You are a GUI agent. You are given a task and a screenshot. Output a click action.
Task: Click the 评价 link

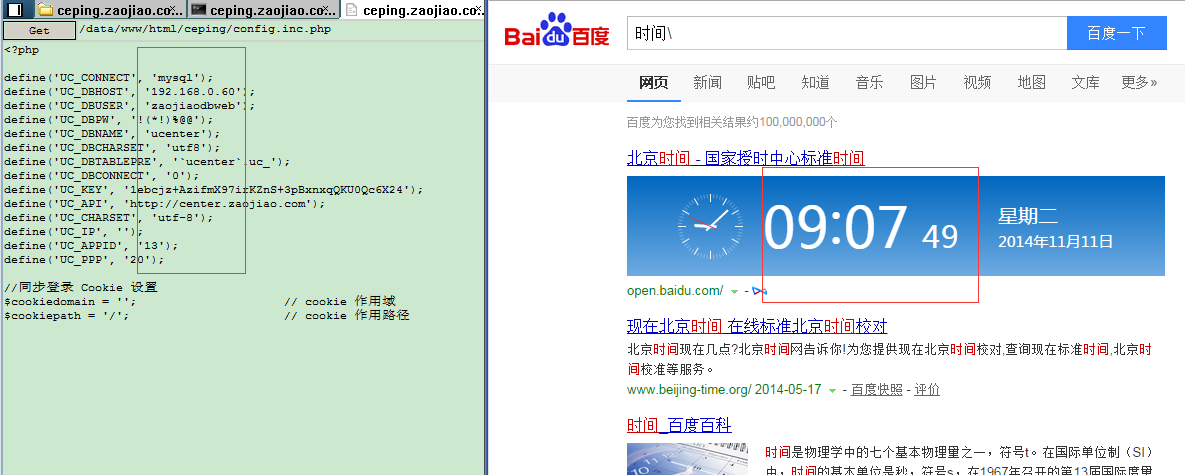(x=927, y=390)
